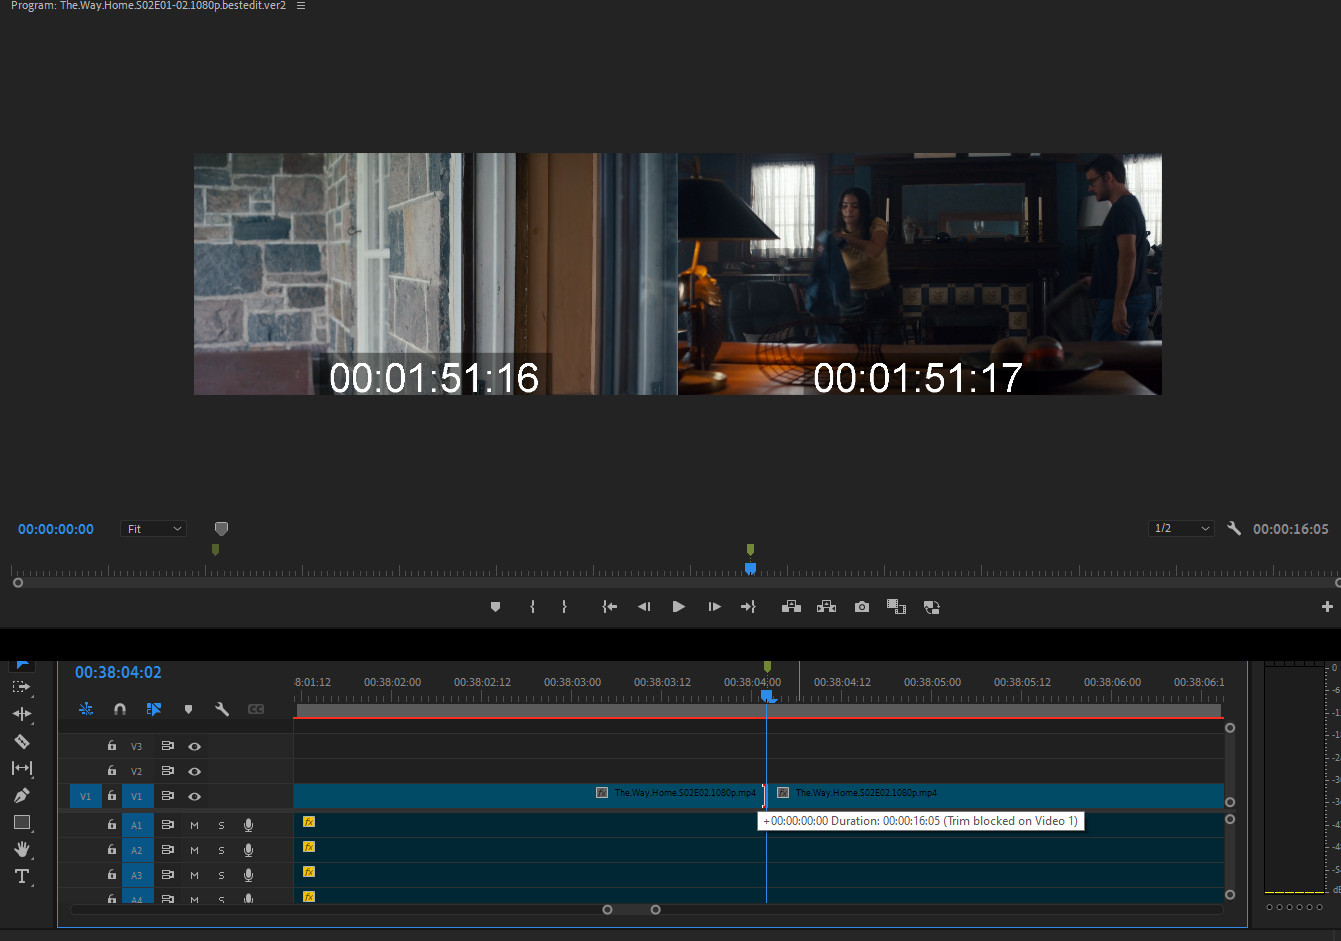Click the Caption track options CC icon
This screenshot has height=941, width=1341.
(x=256, y=709)
